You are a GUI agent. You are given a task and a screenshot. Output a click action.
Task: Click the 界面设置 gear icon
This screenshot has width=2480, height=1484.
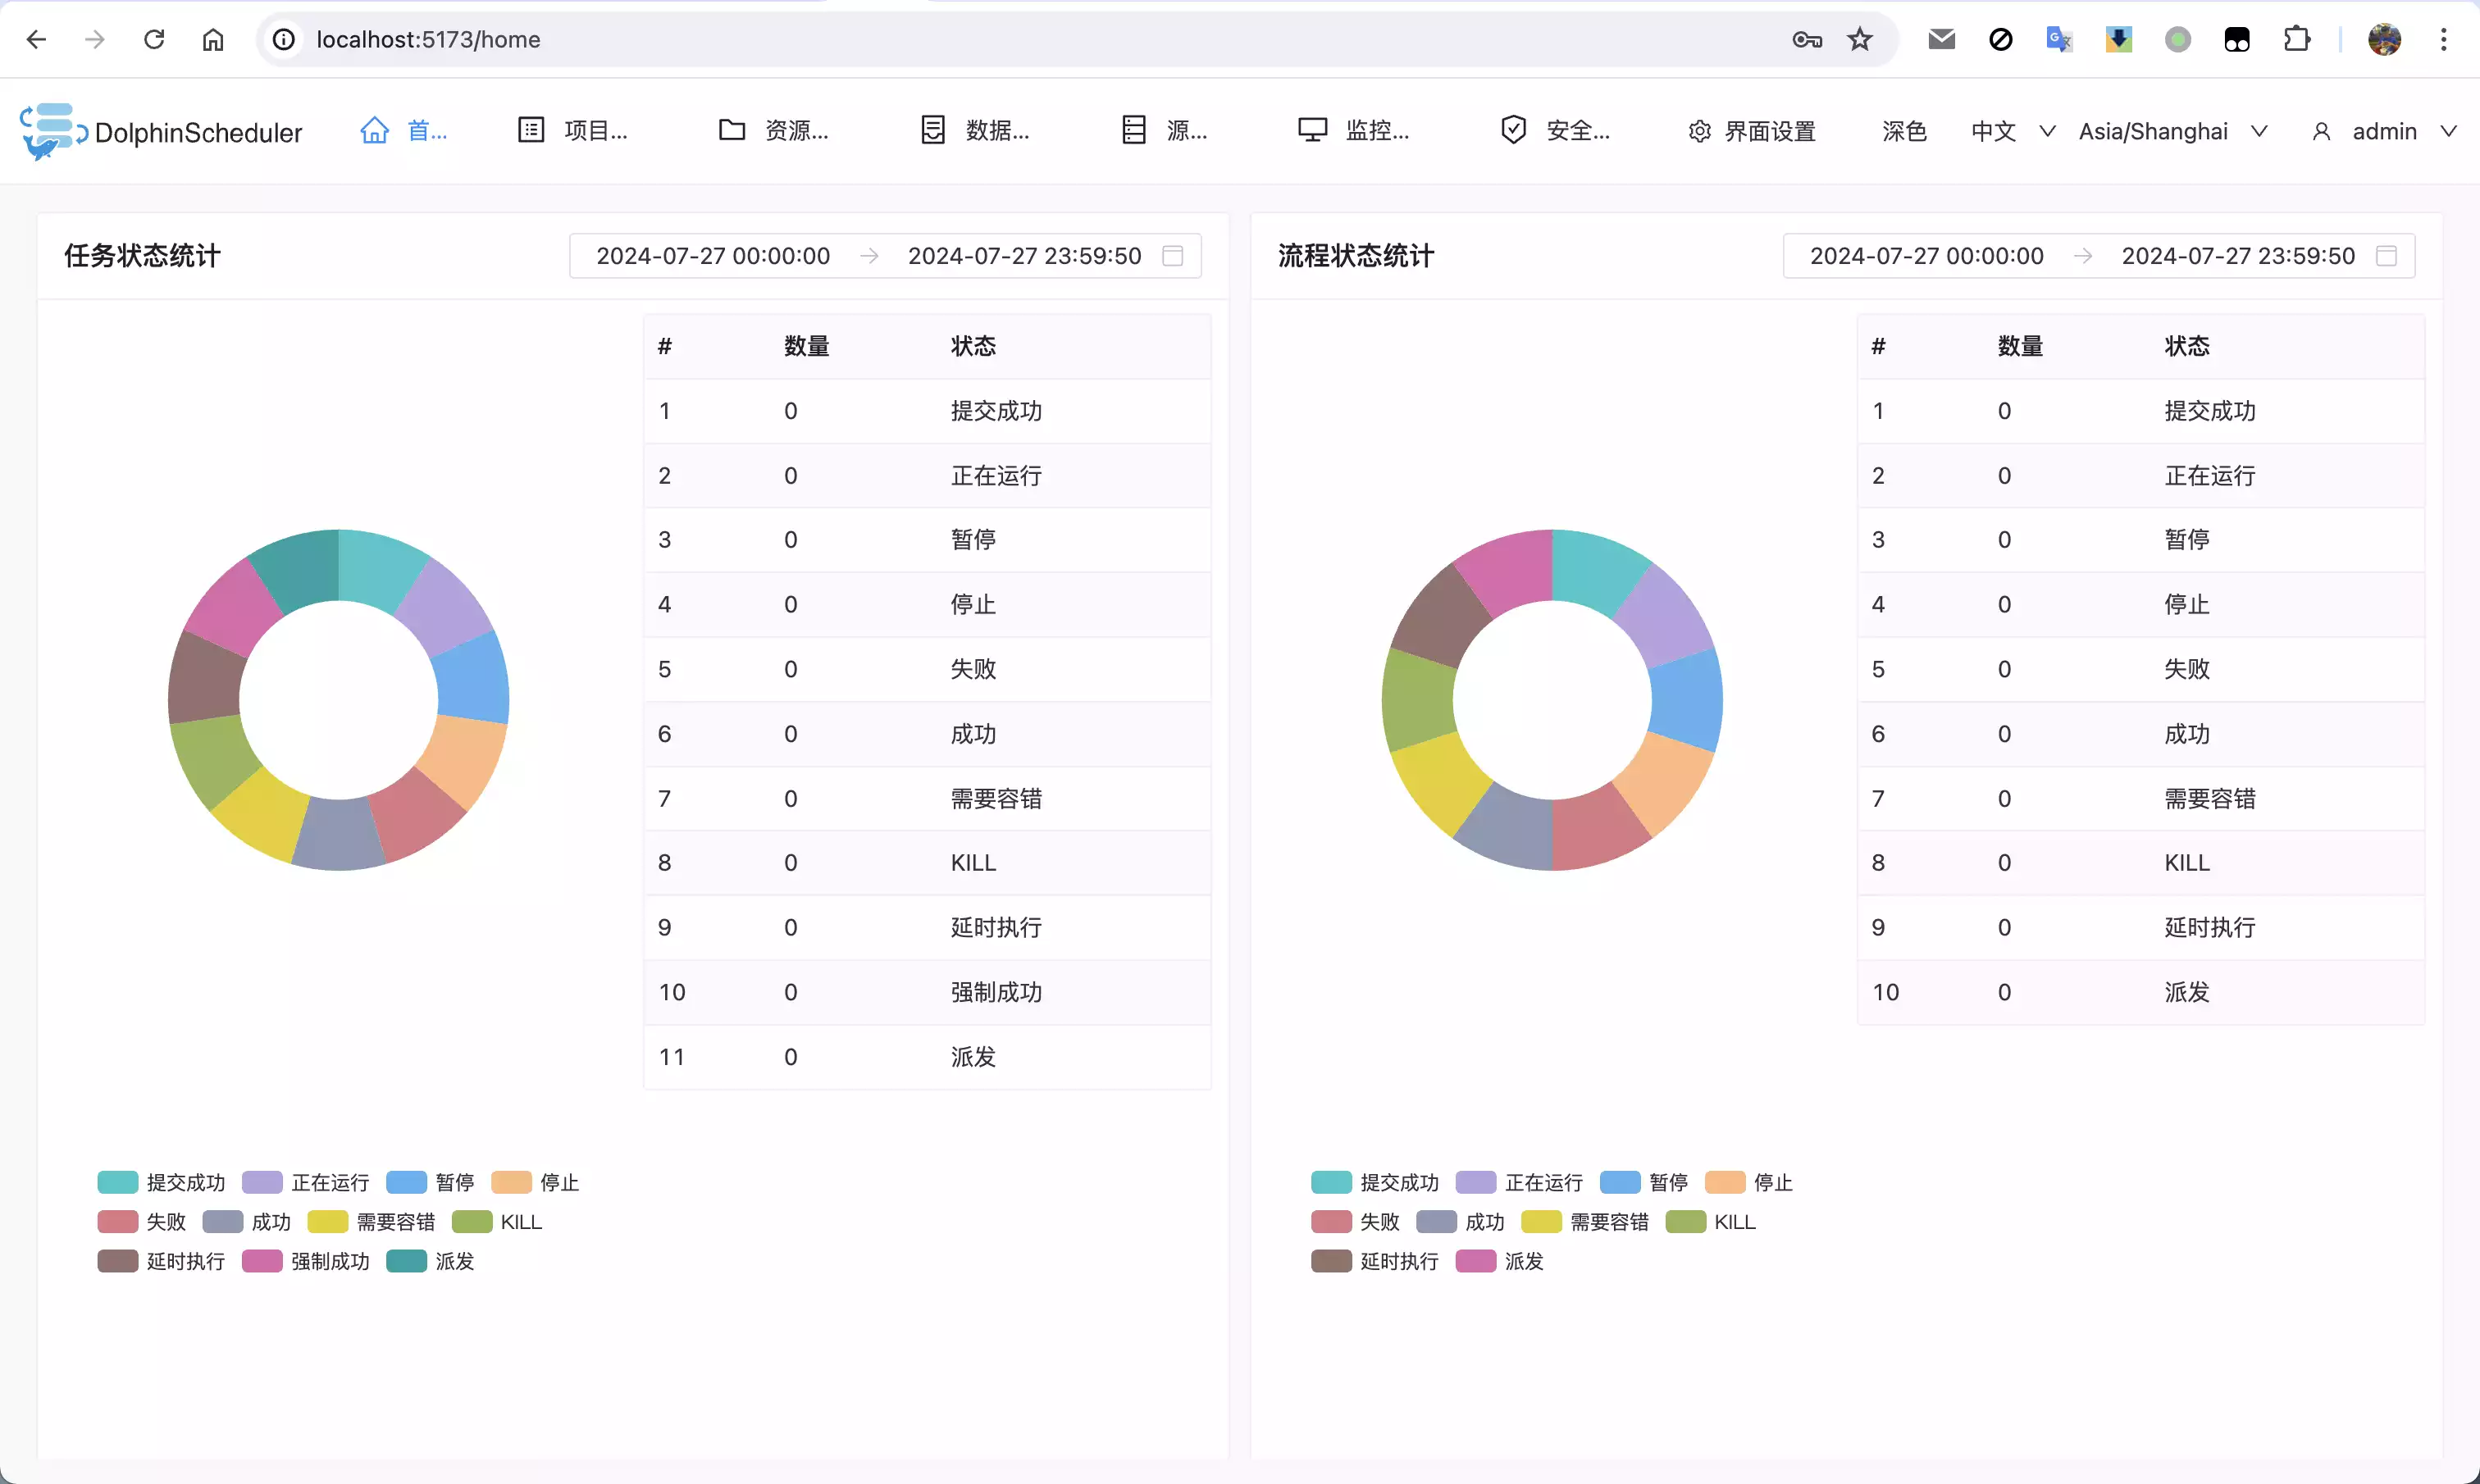1699,132
